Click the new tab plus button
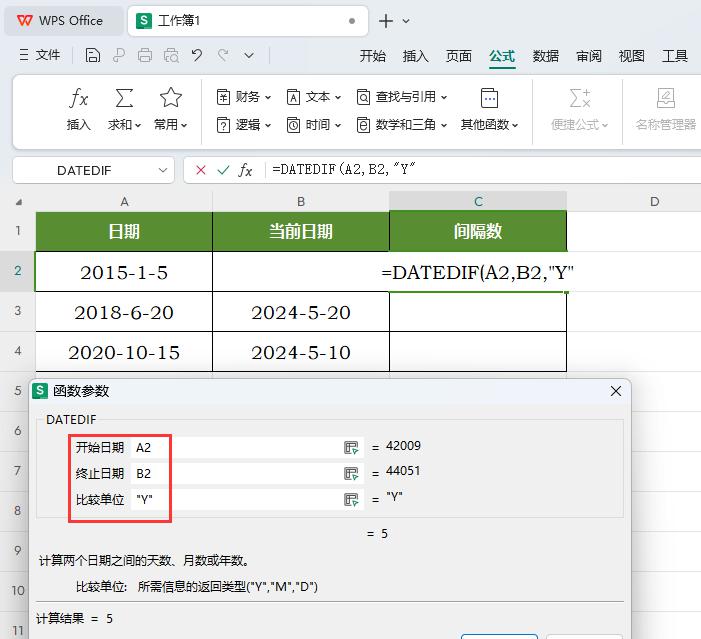Screen dimensions: 701x639 386,21
